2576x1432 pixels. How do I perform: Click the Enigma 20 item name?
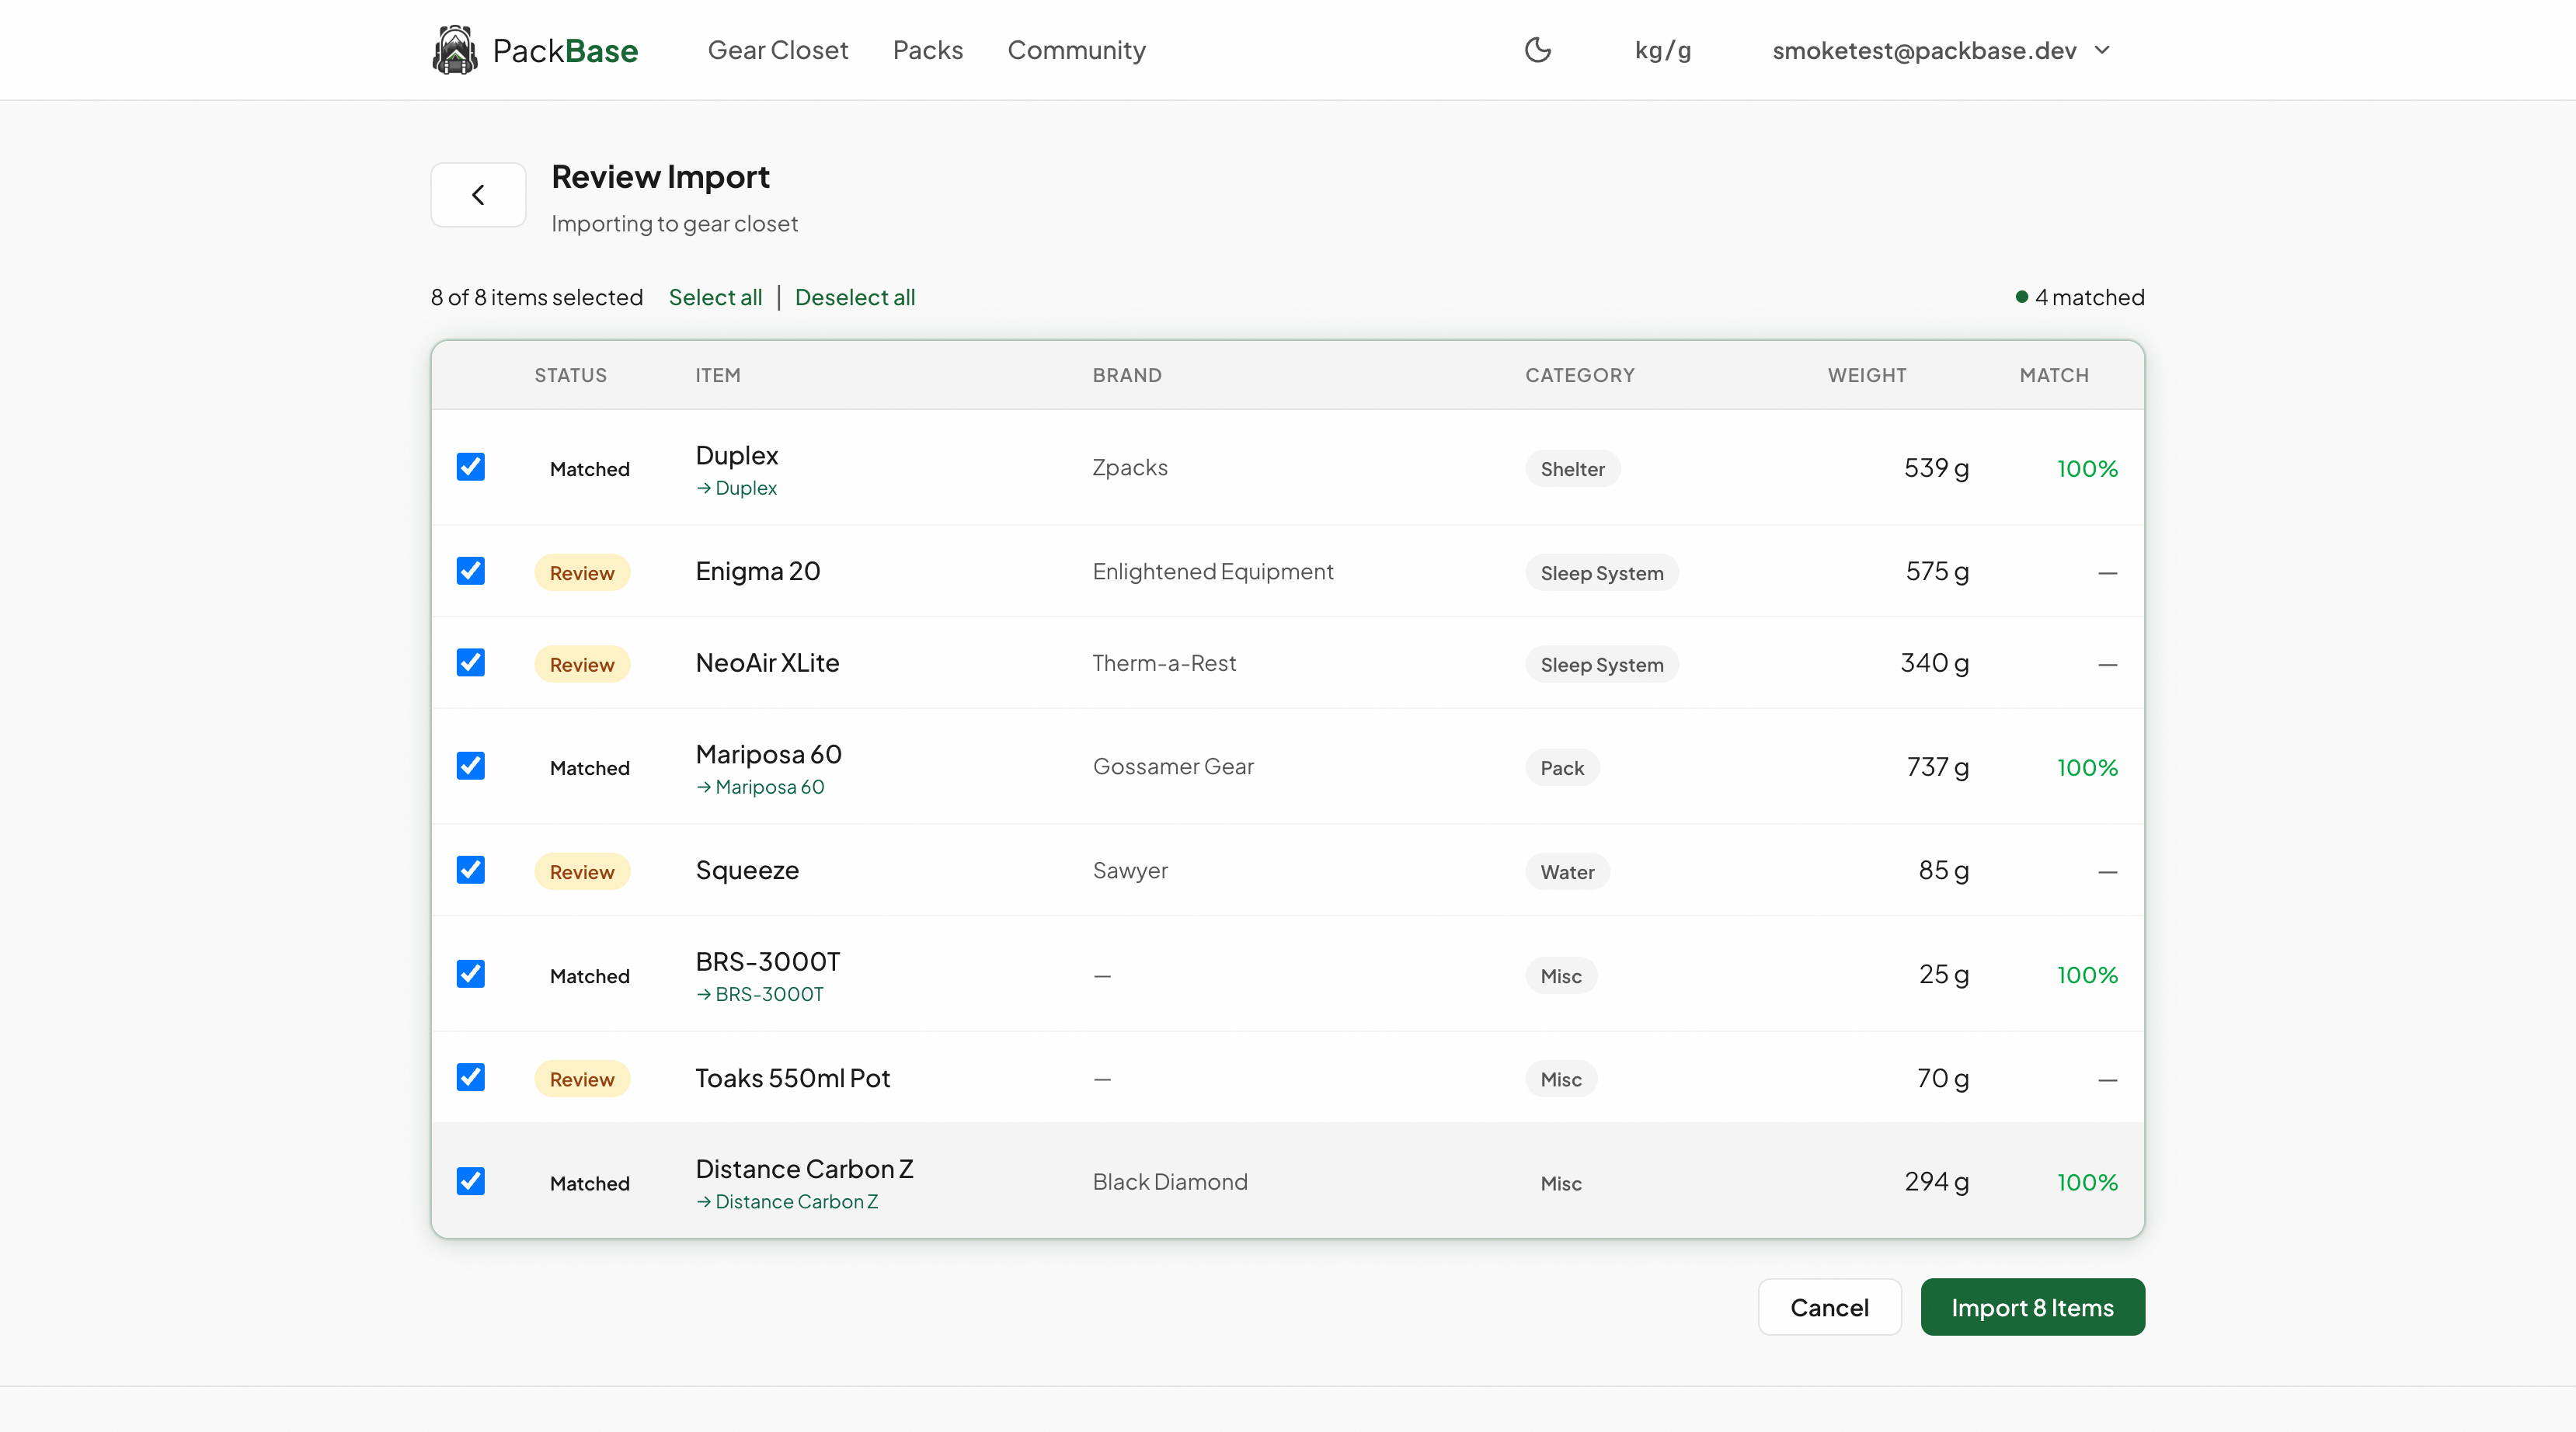pos(758,571)
